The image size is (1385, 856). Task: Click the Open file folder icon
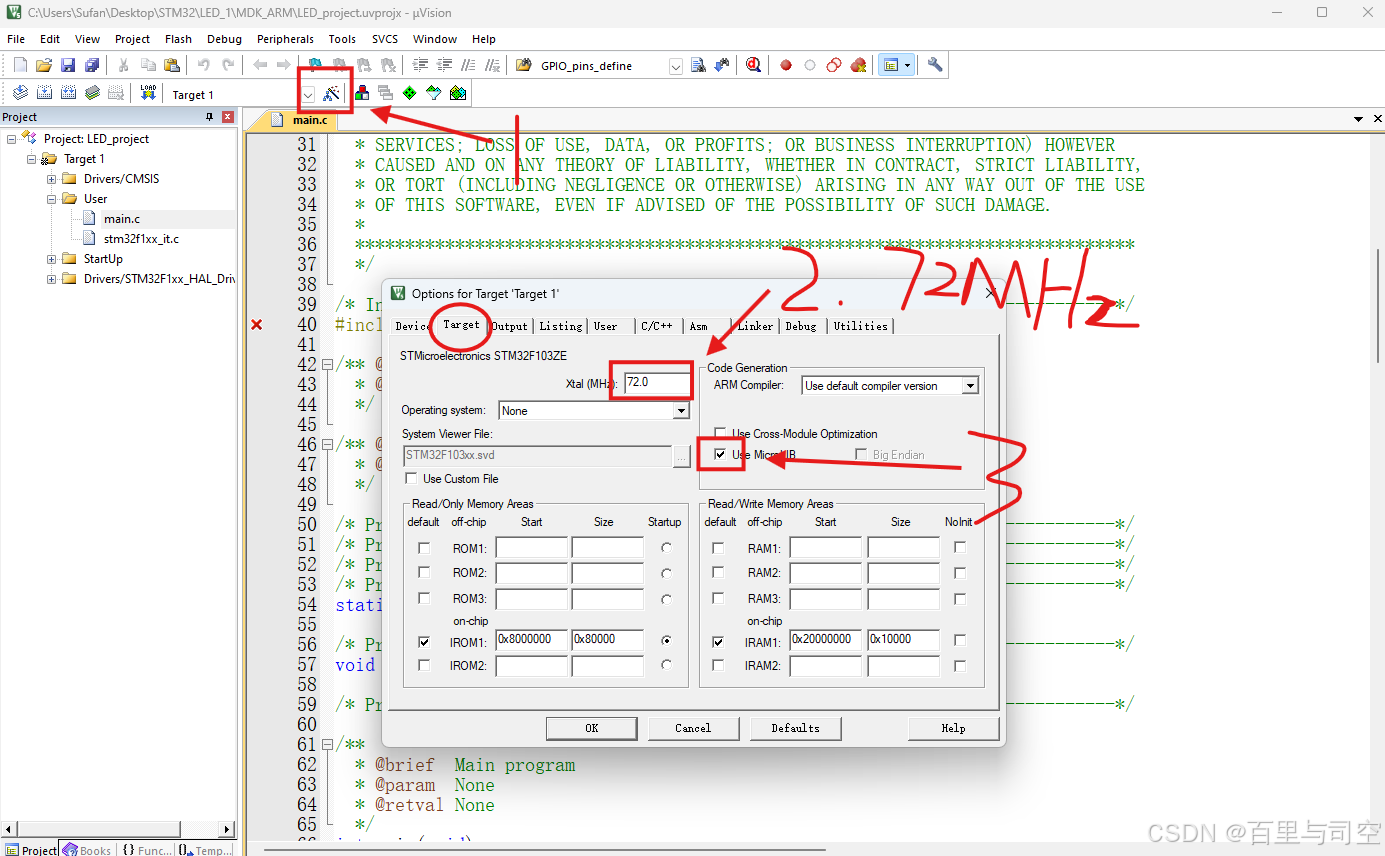click(44, 65)
